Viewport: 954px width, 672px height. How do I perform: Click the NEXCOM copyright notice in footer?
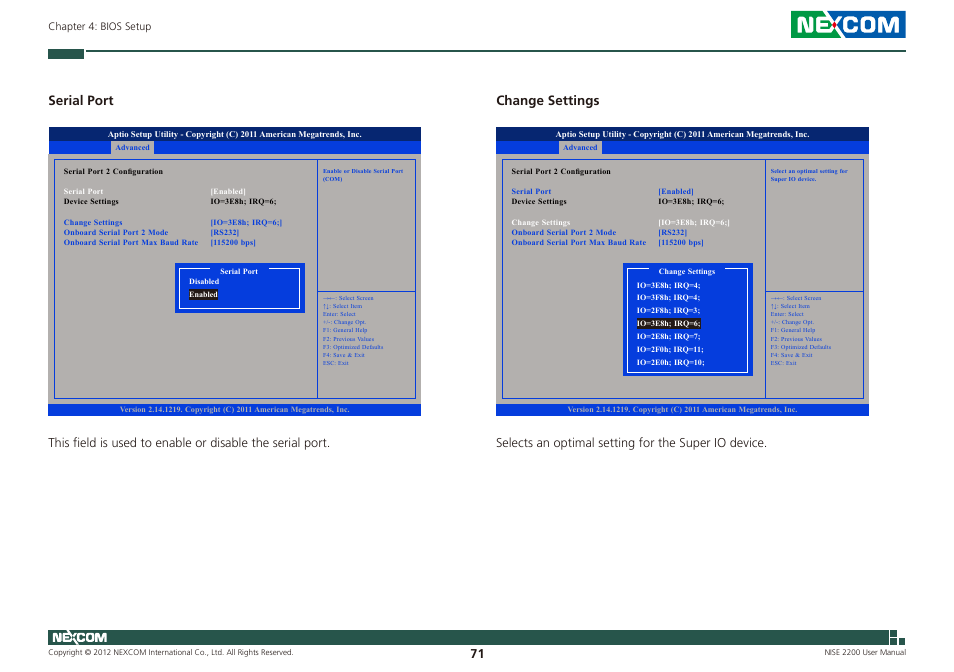pyautogui.click(x=170, y=653)
